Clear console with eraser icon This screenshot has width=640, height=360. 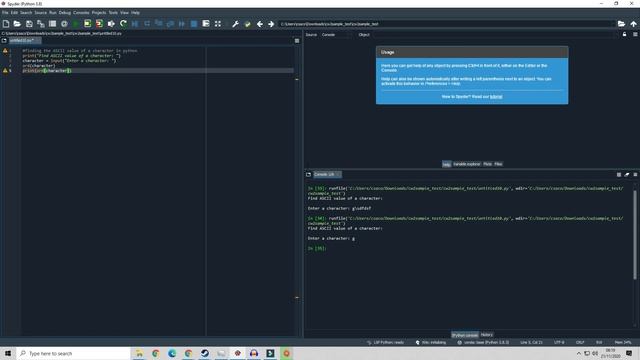tap(627, 174)
